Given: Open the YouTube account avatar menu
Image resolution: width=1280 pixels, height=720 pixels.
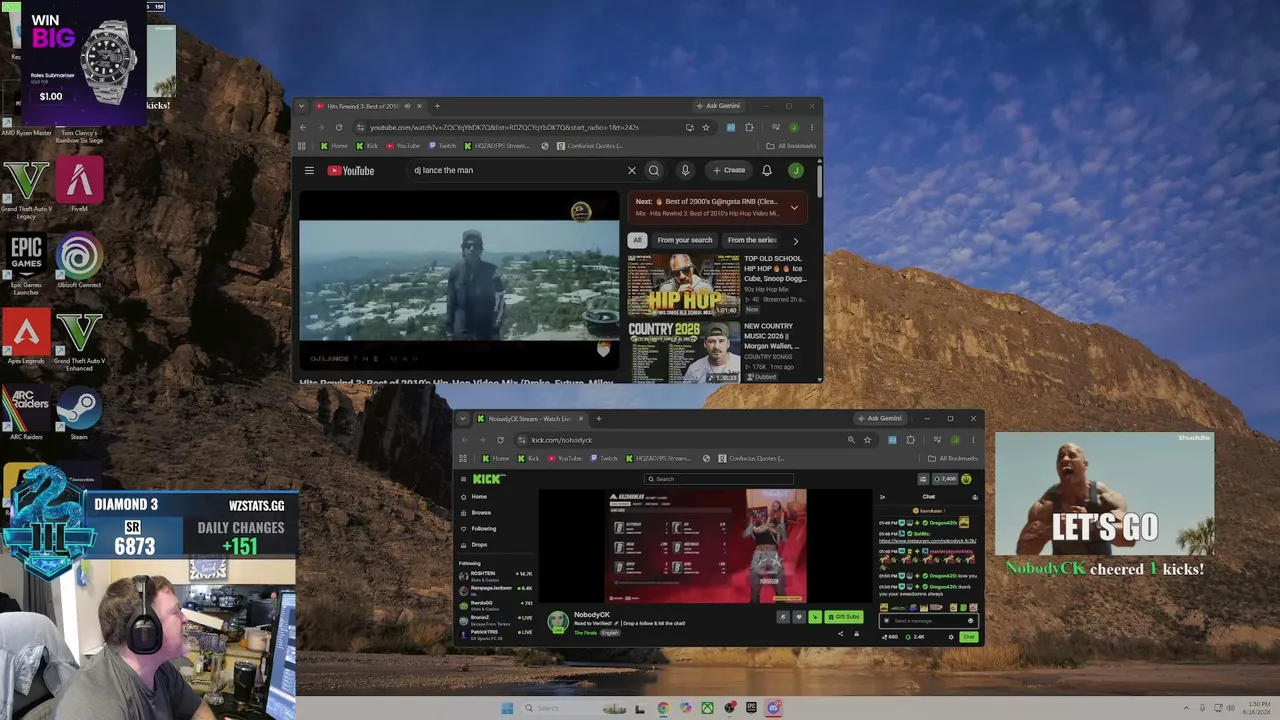Looking at the screenshot, I should coord(796,170).
